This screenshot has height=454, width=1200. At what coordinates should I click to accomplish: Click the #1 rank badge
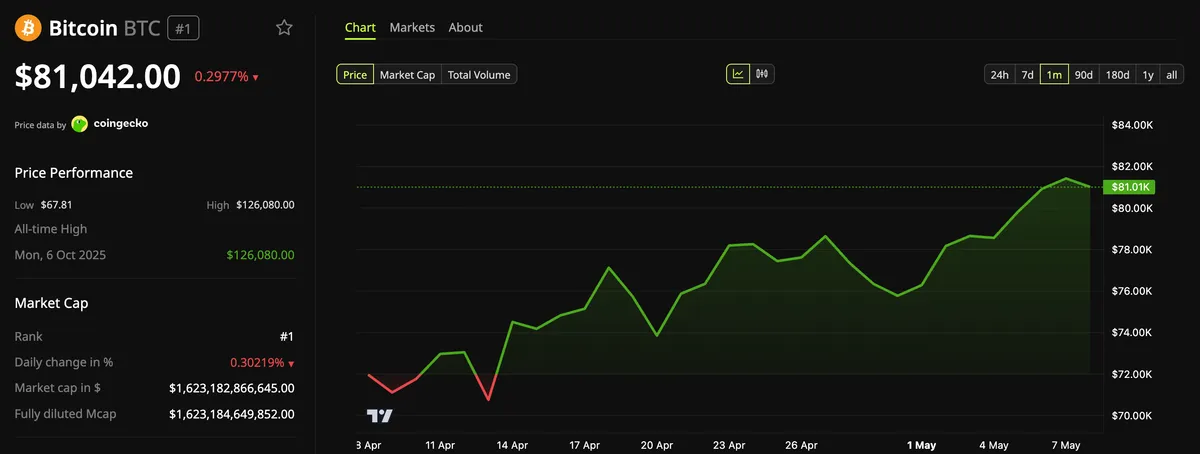tap(184, 29)
